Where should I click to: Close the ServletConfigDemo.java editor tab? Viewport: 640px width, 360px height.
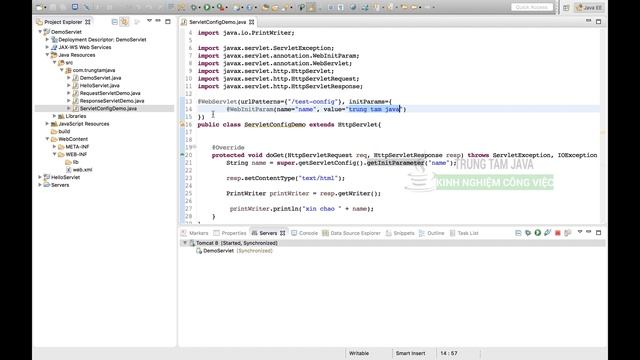(x=251, y=22)
